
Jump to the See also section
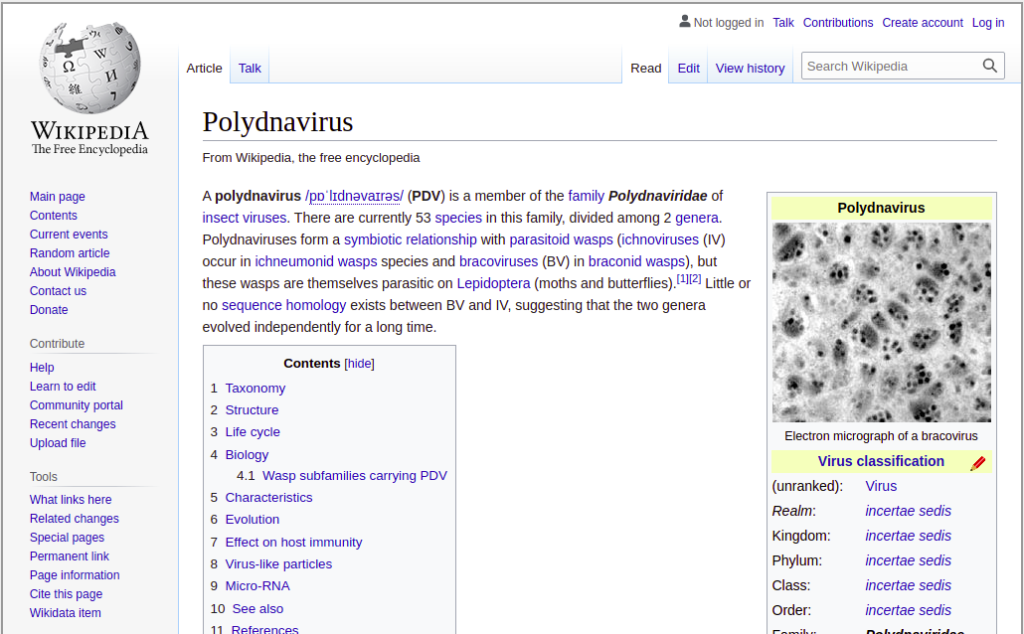258,609
